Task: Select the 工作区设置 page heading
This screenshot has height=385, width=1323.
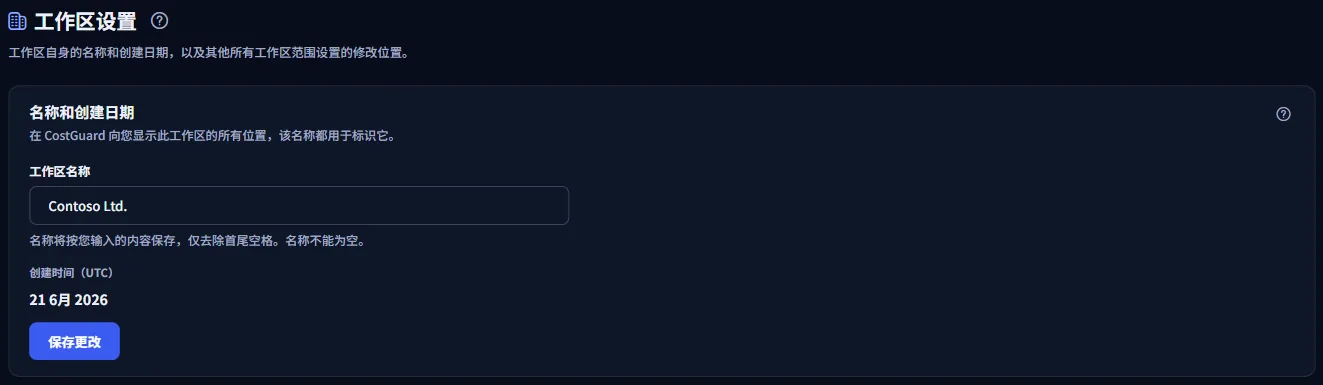Action: point(85,21)
